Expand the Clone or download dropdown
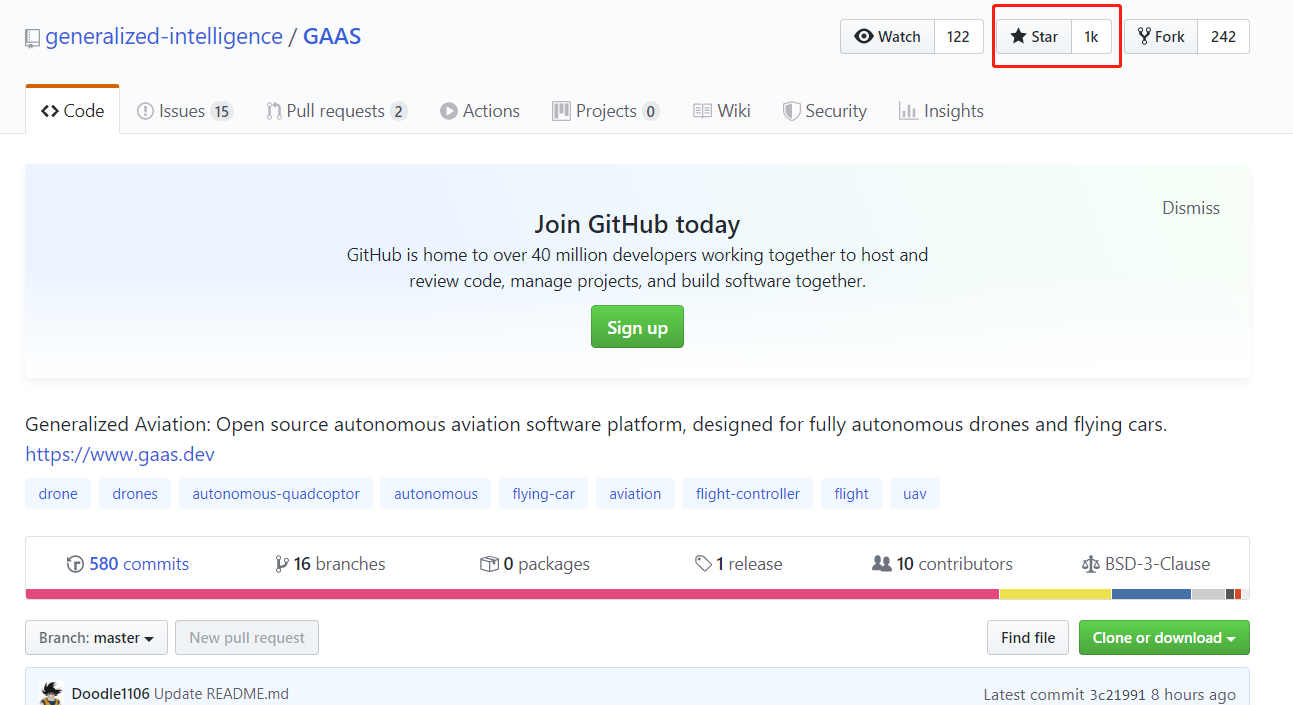This screenshot has height=705, width=1293. tap(1164, 638)
